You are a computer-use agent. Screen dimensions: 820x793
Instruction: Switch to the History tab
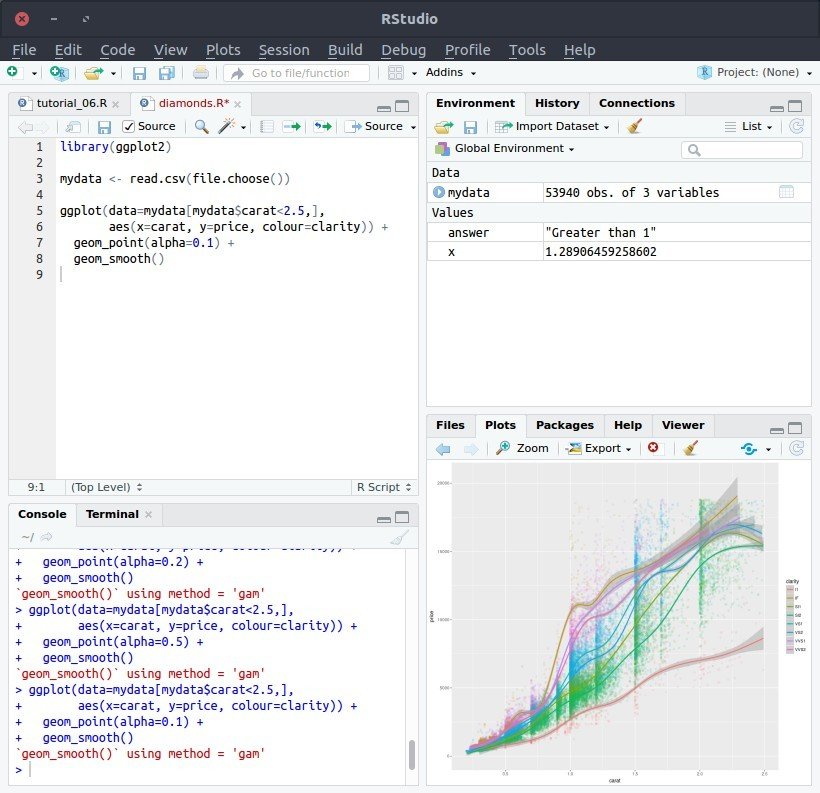(557, 104)
